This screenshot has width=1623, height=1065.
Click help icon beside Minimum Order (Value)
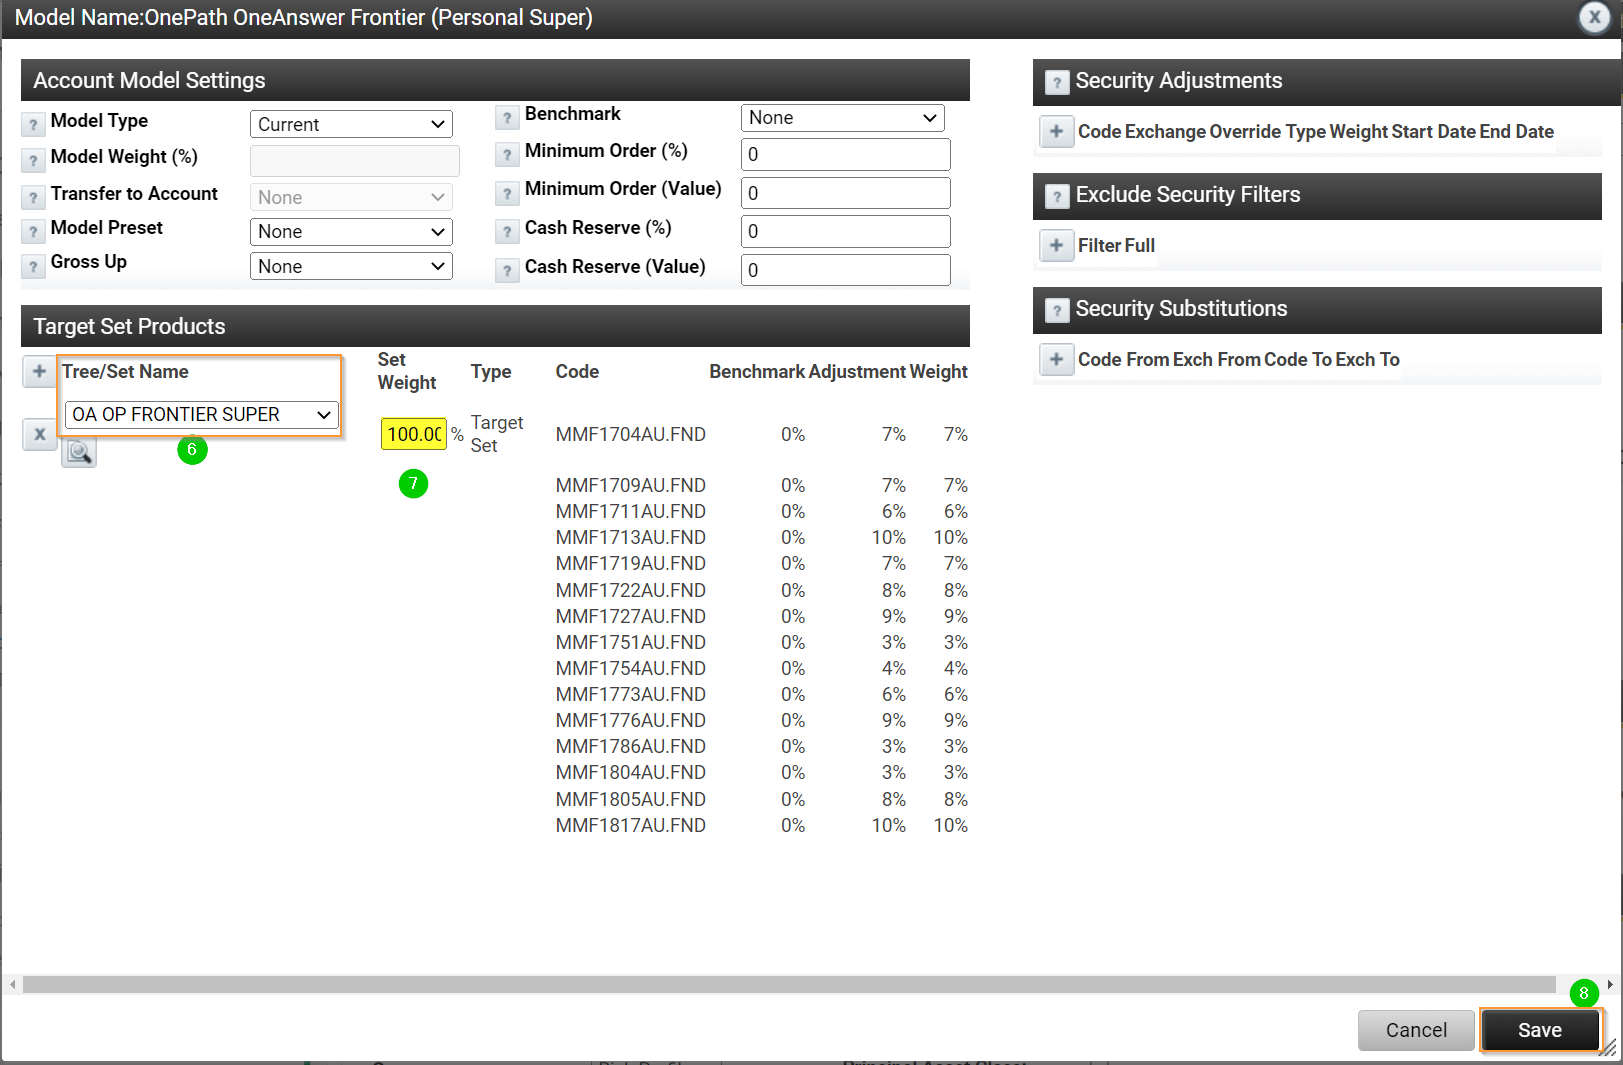(507, 192)
